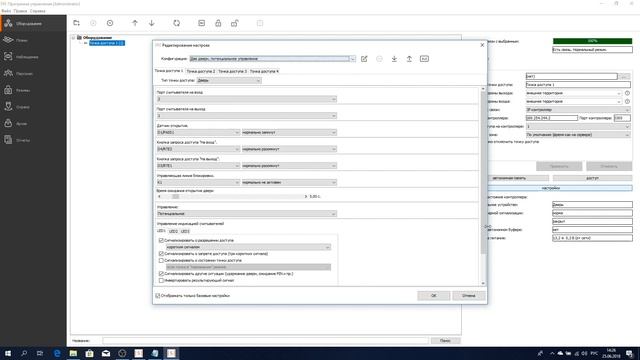Open the exit reader port dropdown

tap(247, 116)
